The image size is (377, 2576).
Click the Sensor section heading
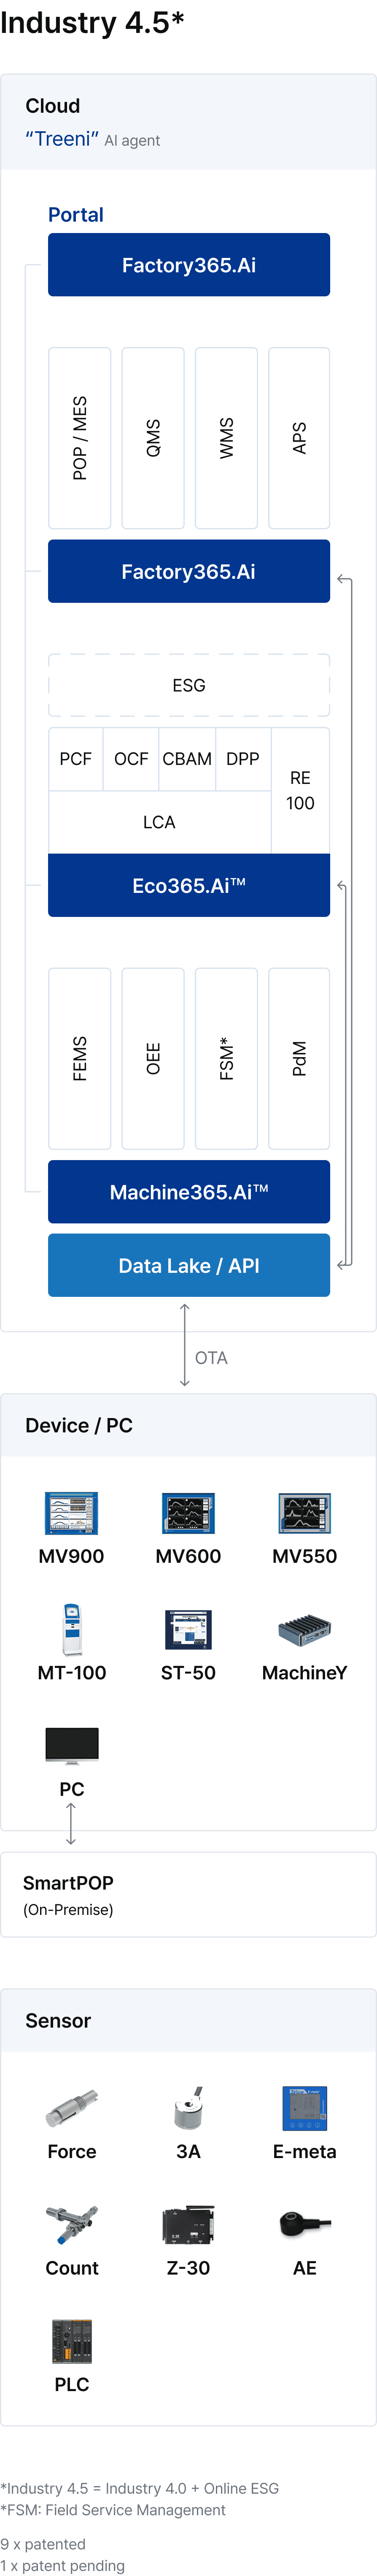[58, 2020]
